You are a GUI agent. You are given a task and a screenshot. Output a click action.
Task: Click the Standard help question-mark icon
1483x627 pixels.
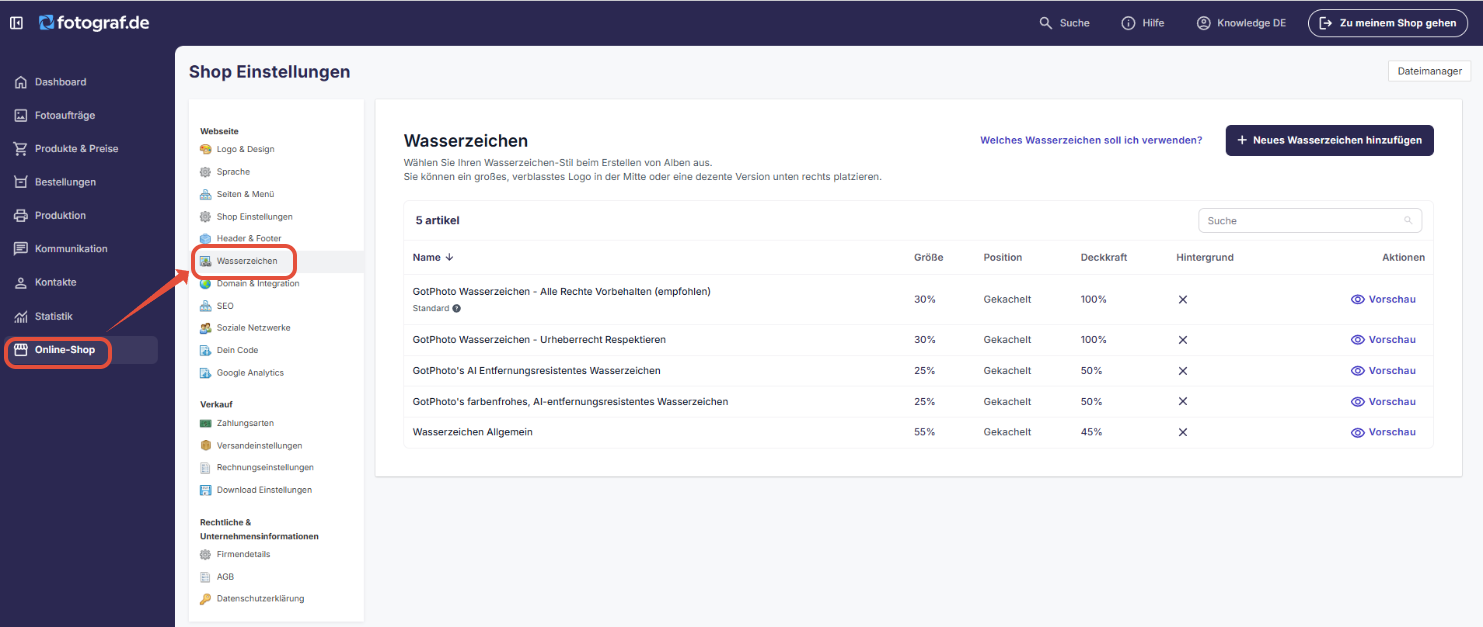pos(457,308)
